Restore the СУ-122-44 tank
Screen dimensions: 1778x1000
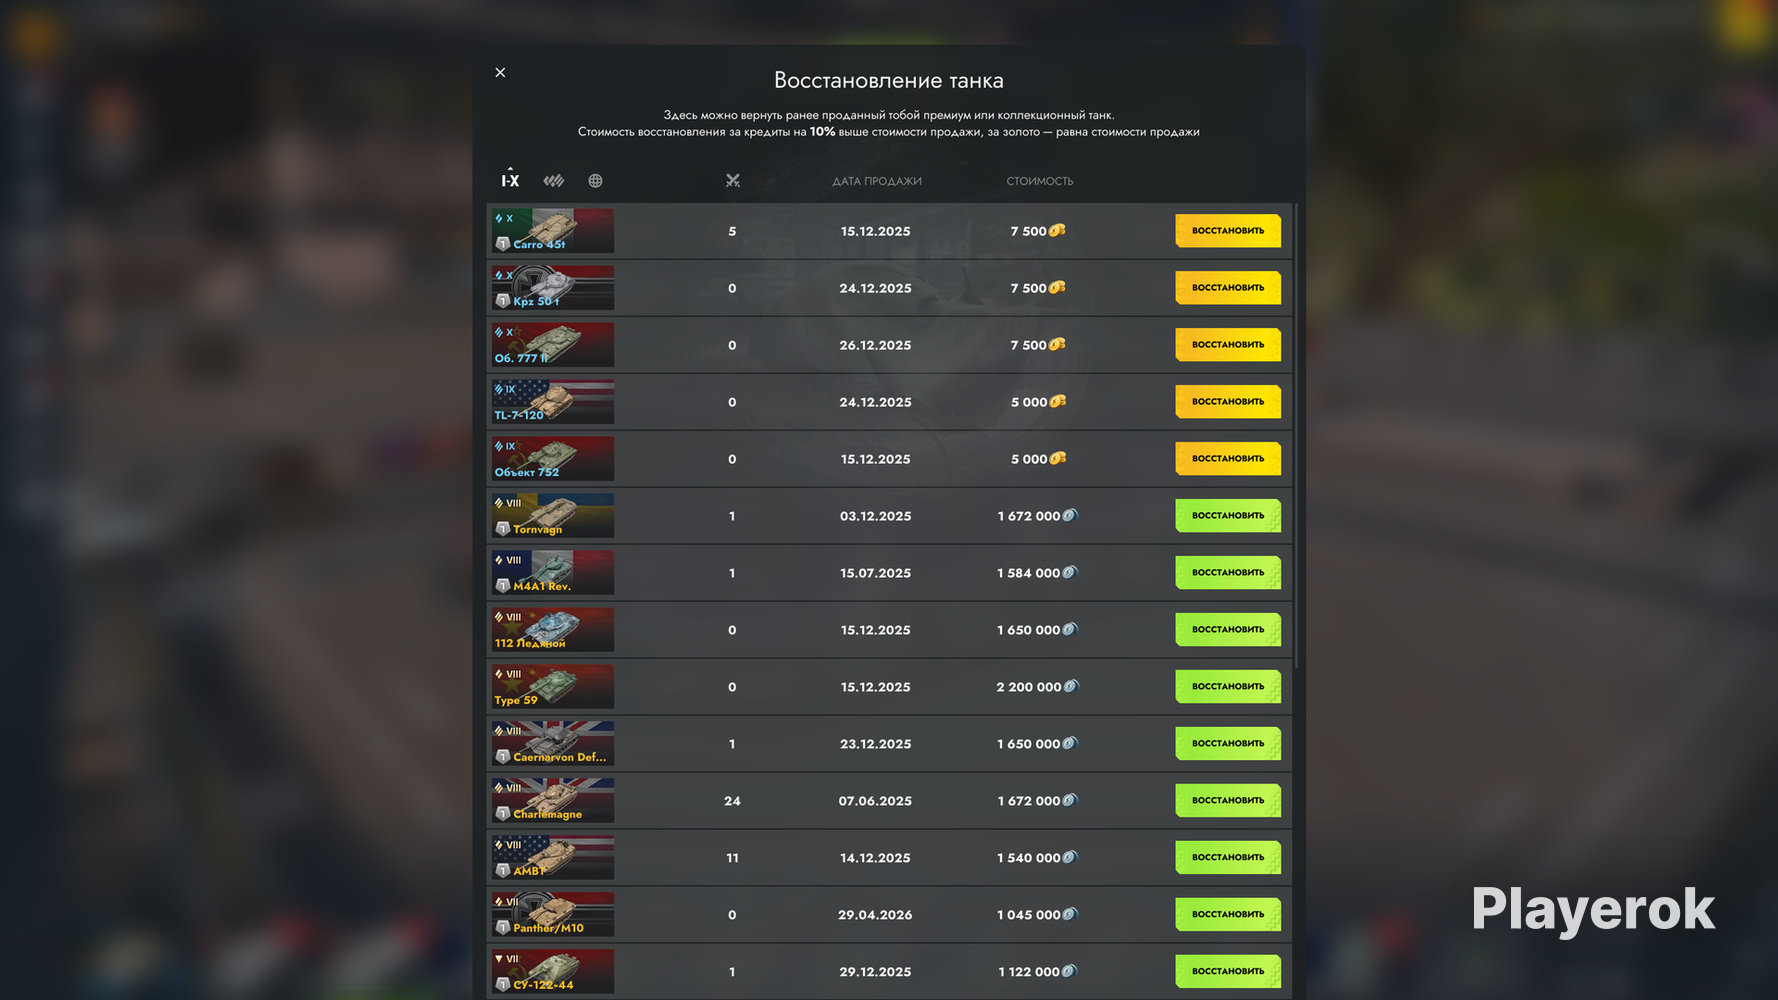pos(1228,972)
